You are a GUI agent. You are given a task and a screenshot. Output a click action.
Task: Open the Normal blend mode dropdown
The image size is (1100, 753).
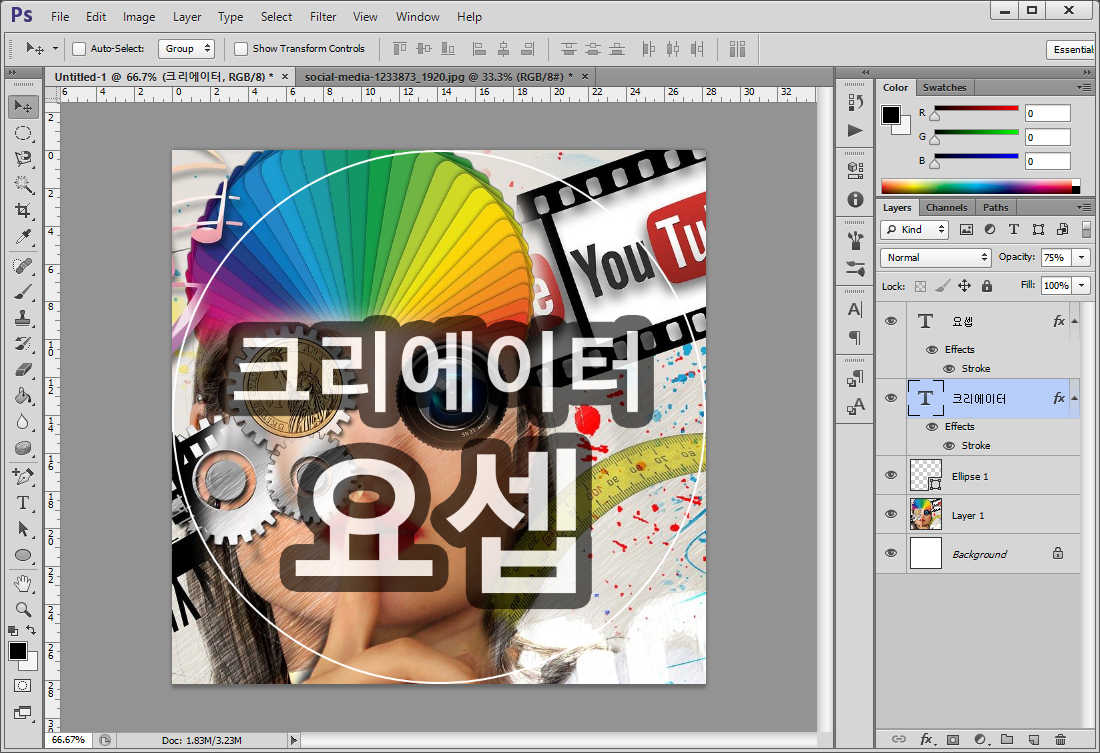point(935,258)
